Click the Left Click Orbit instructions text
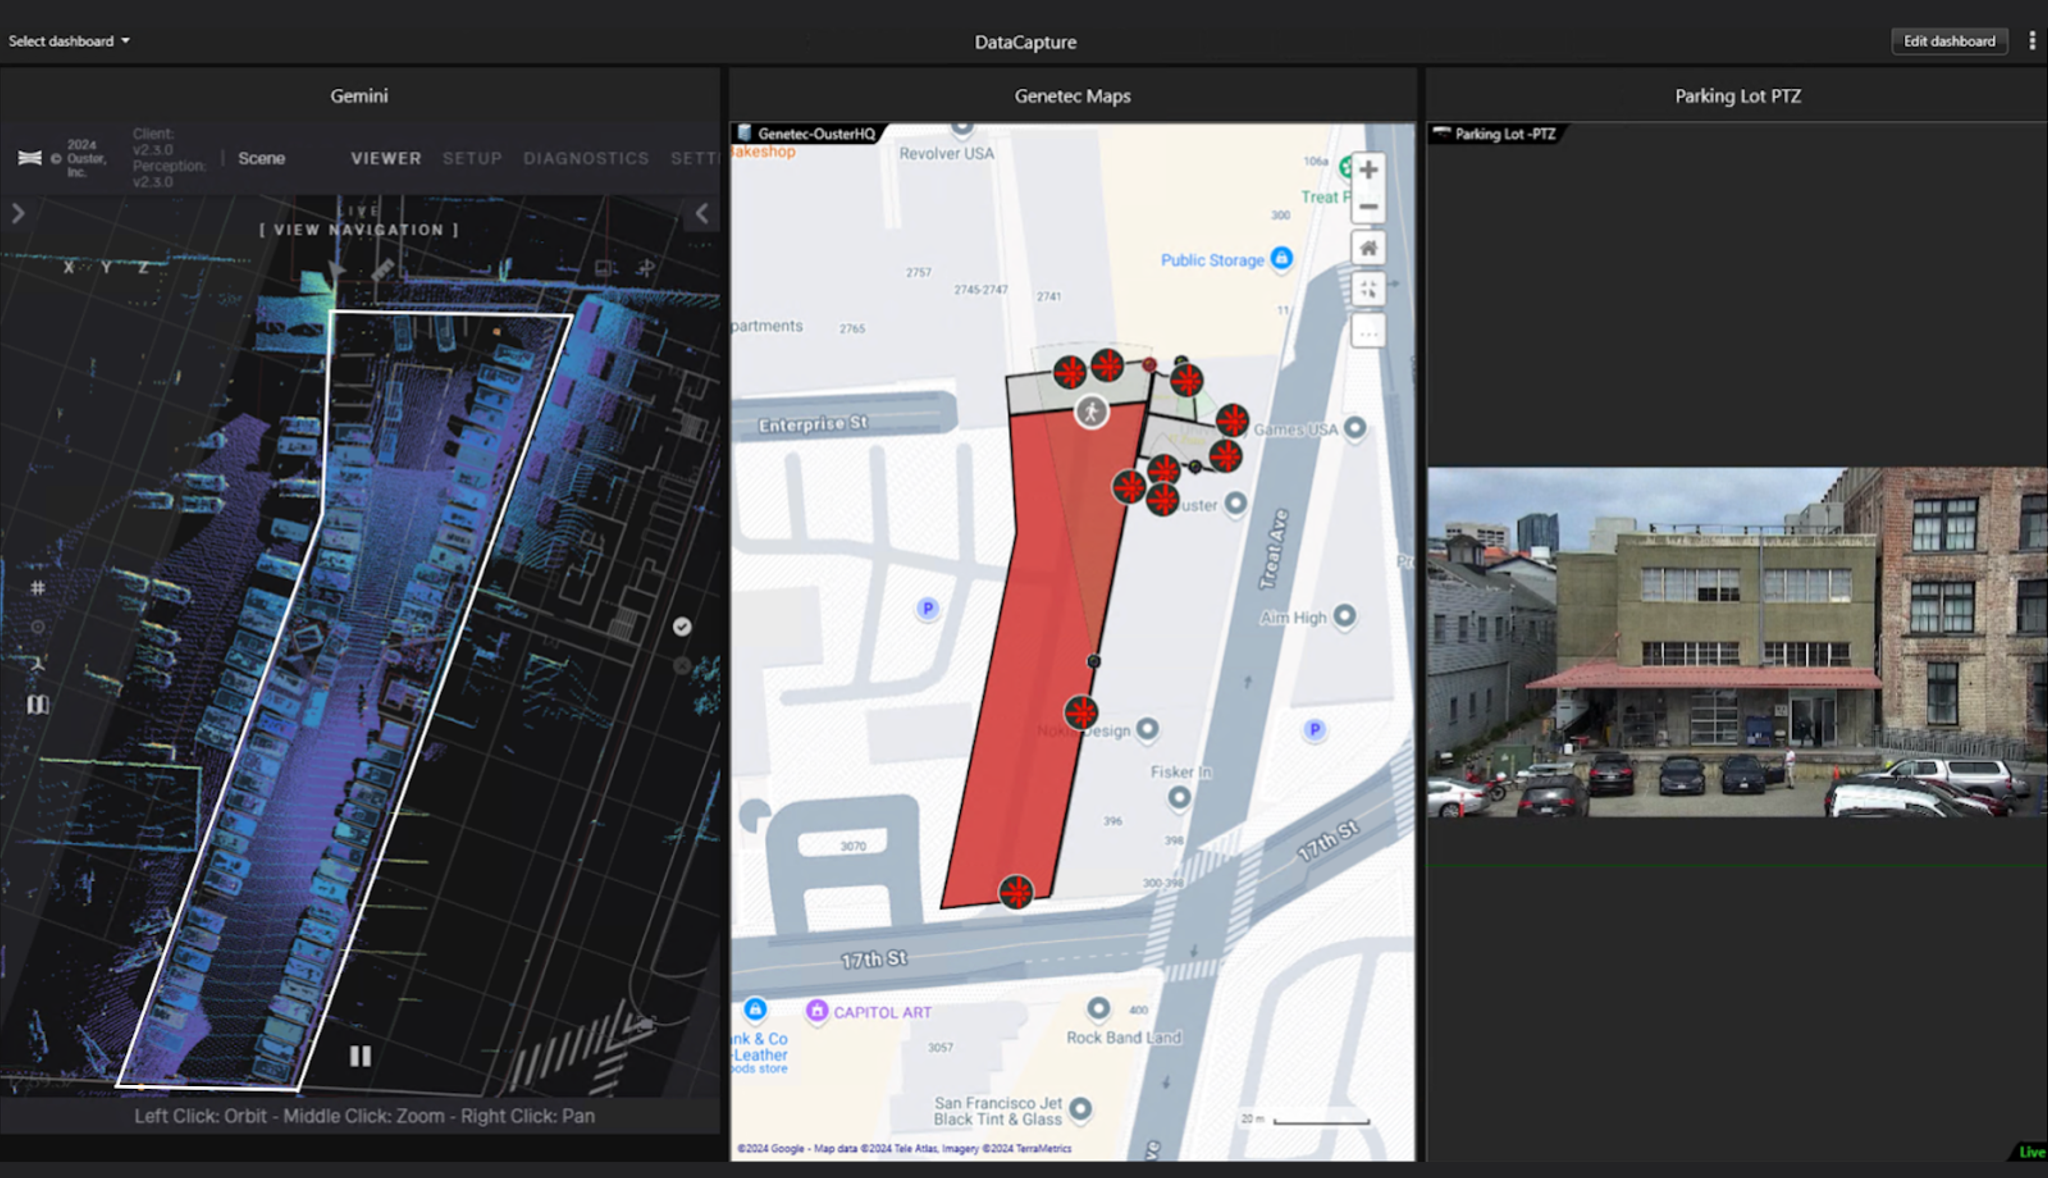 [x=364, y=1116]
